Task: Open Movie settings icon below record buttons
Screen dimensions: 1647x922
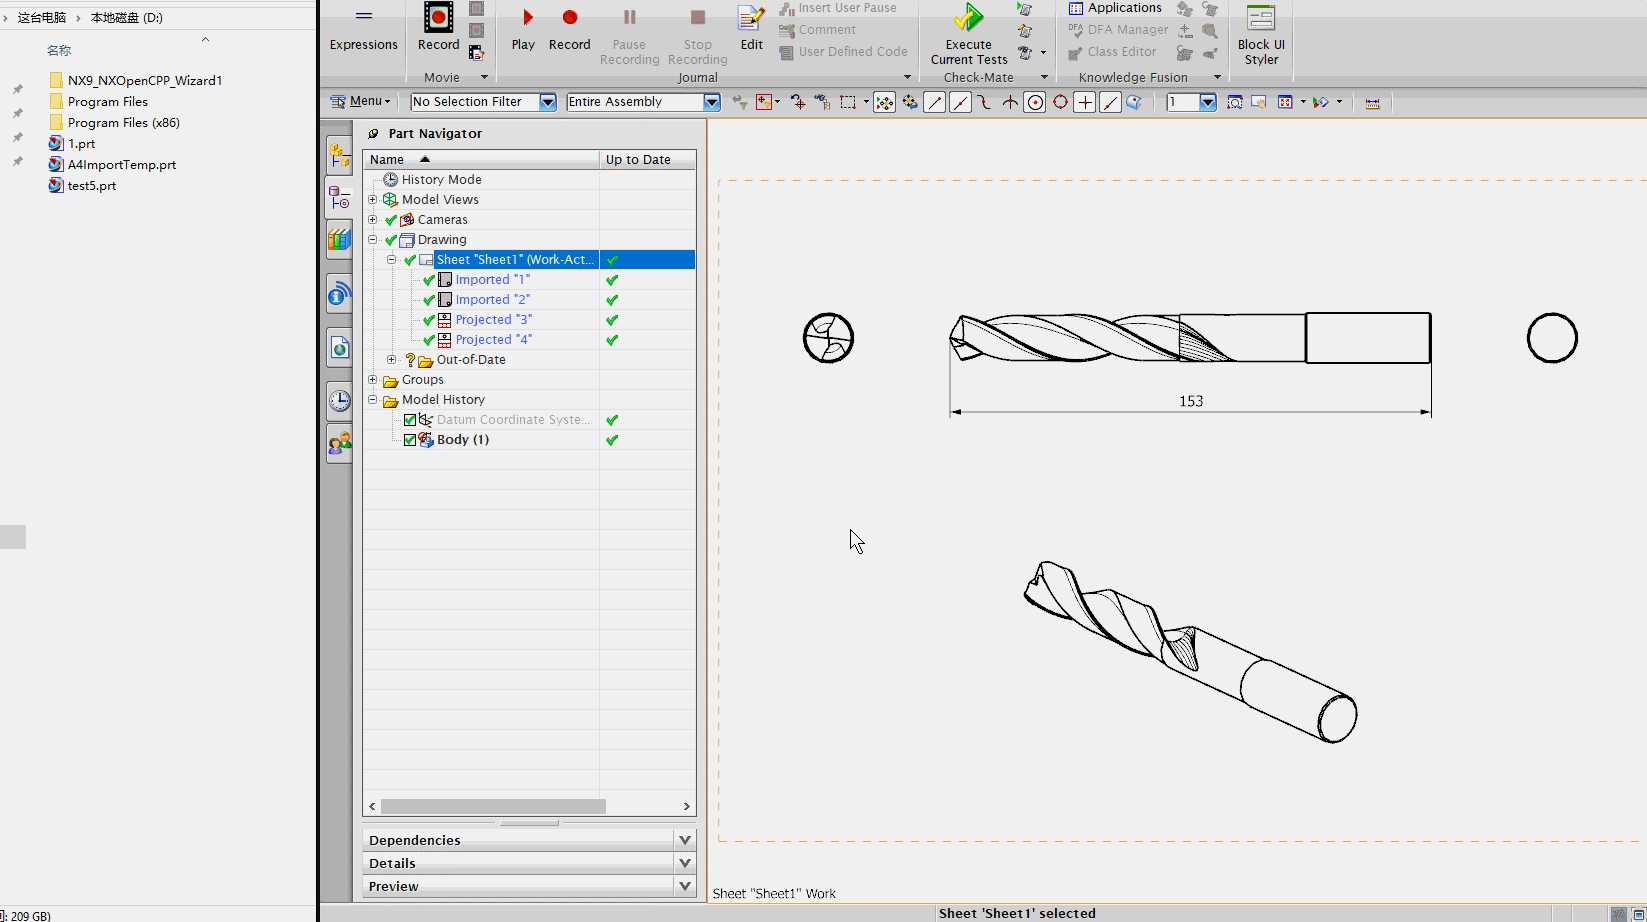Action: (x=476, y=53)
